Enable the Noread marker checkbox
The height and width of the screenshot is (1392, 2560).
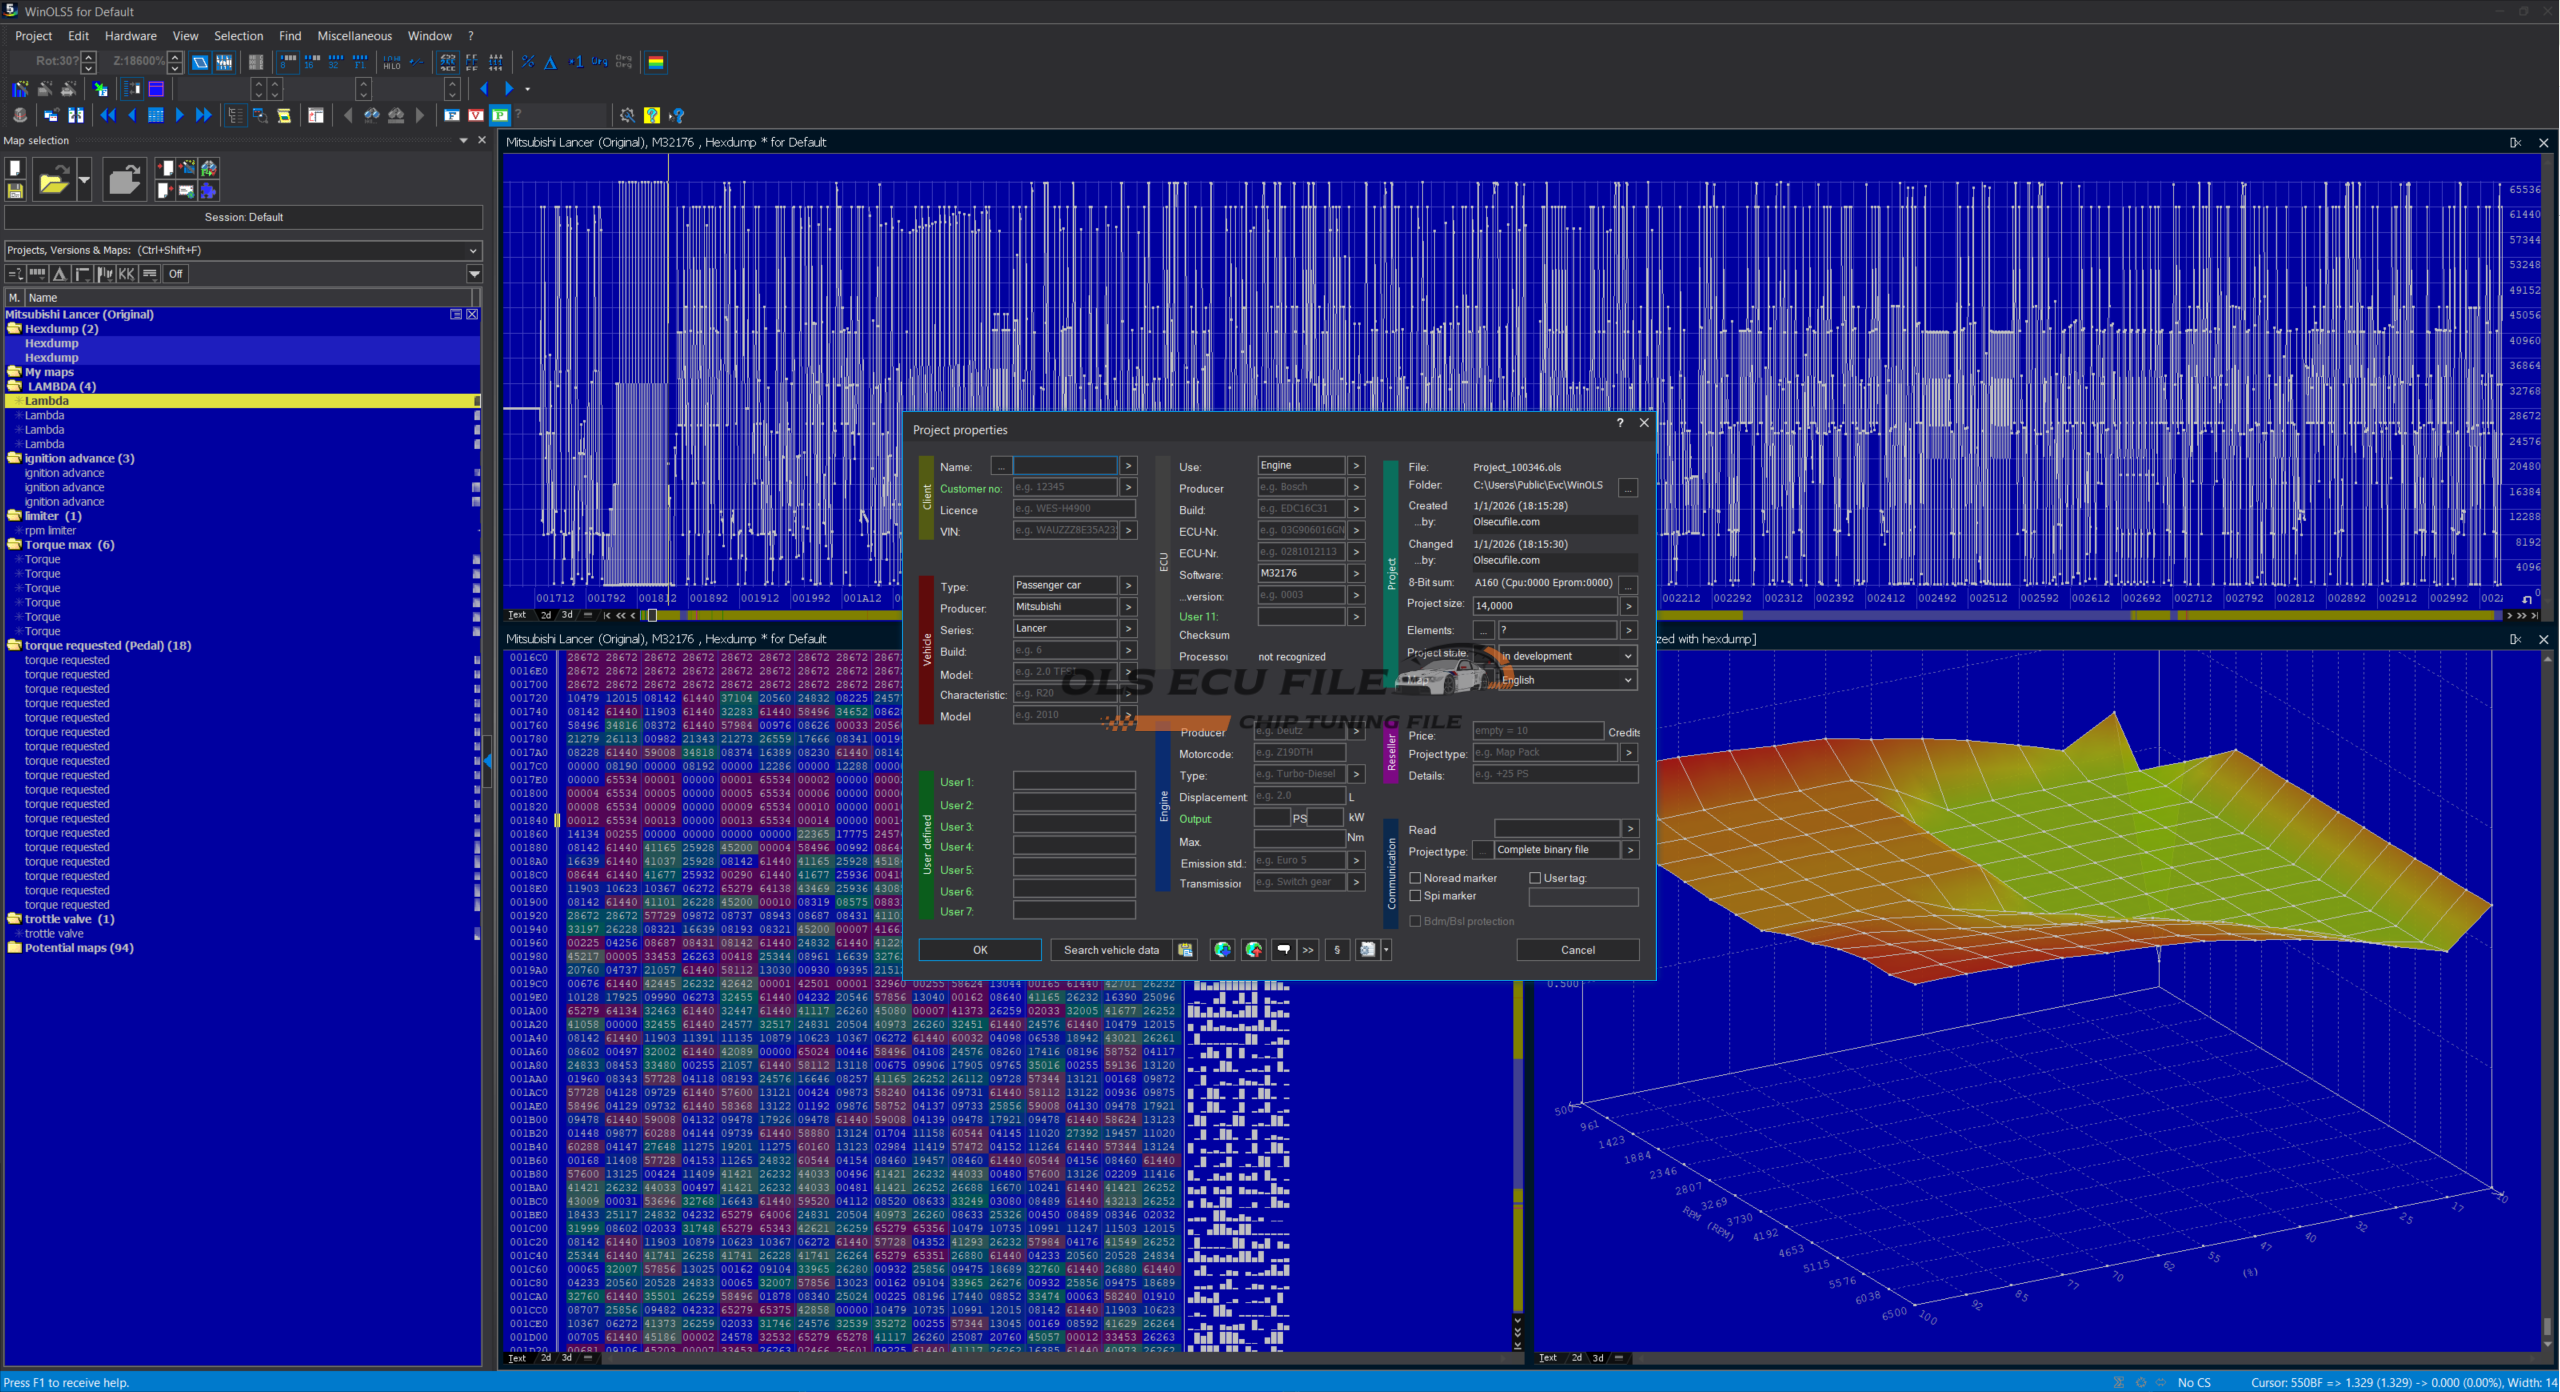click(1415, 878)
